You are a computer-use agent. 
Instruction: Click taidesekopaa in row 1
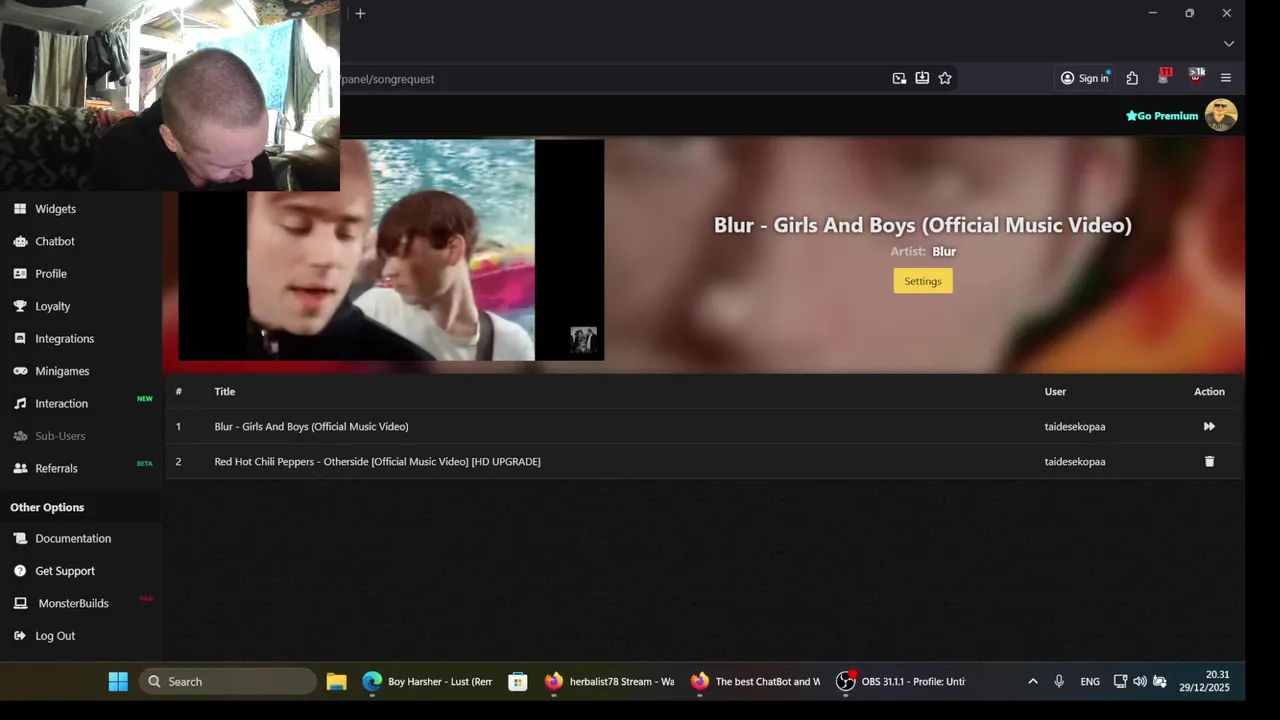point(1075,427)
